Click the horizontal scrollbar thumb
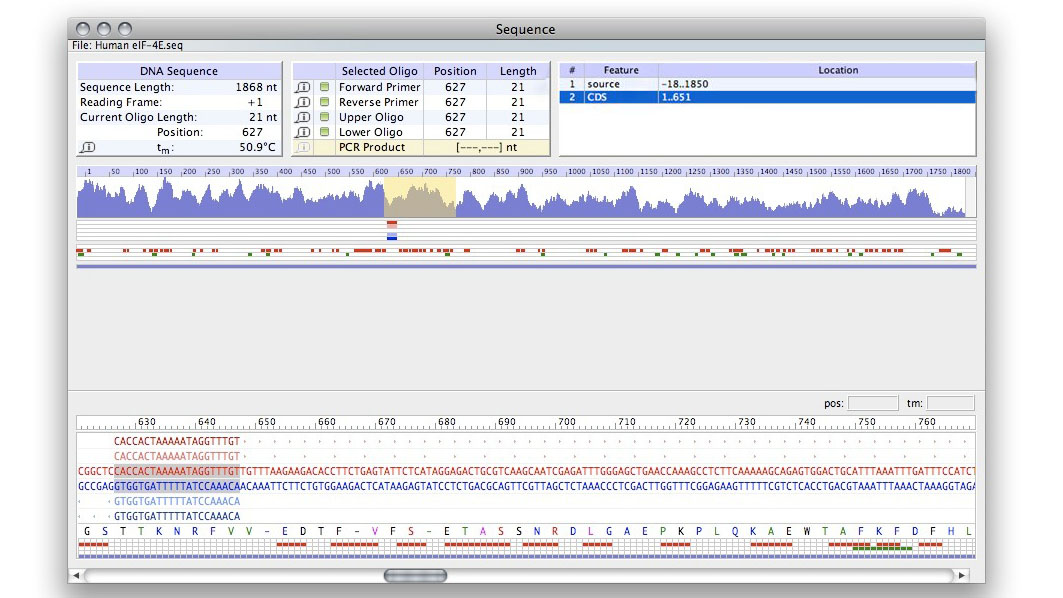Viewport: 1063px width, 598px height. tap(415, 576)
